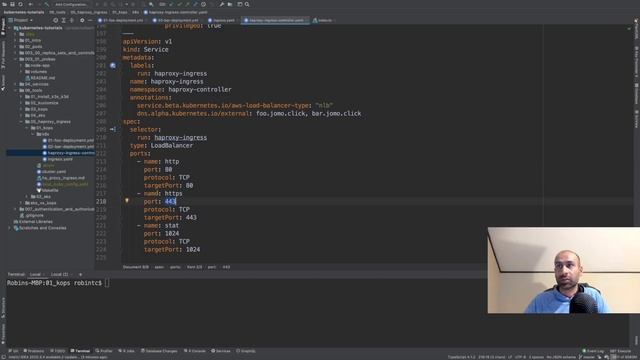Open the wrench settings icon in toolbar
Image resolution: width=640 pixels, height=360 pixels.
222,4
